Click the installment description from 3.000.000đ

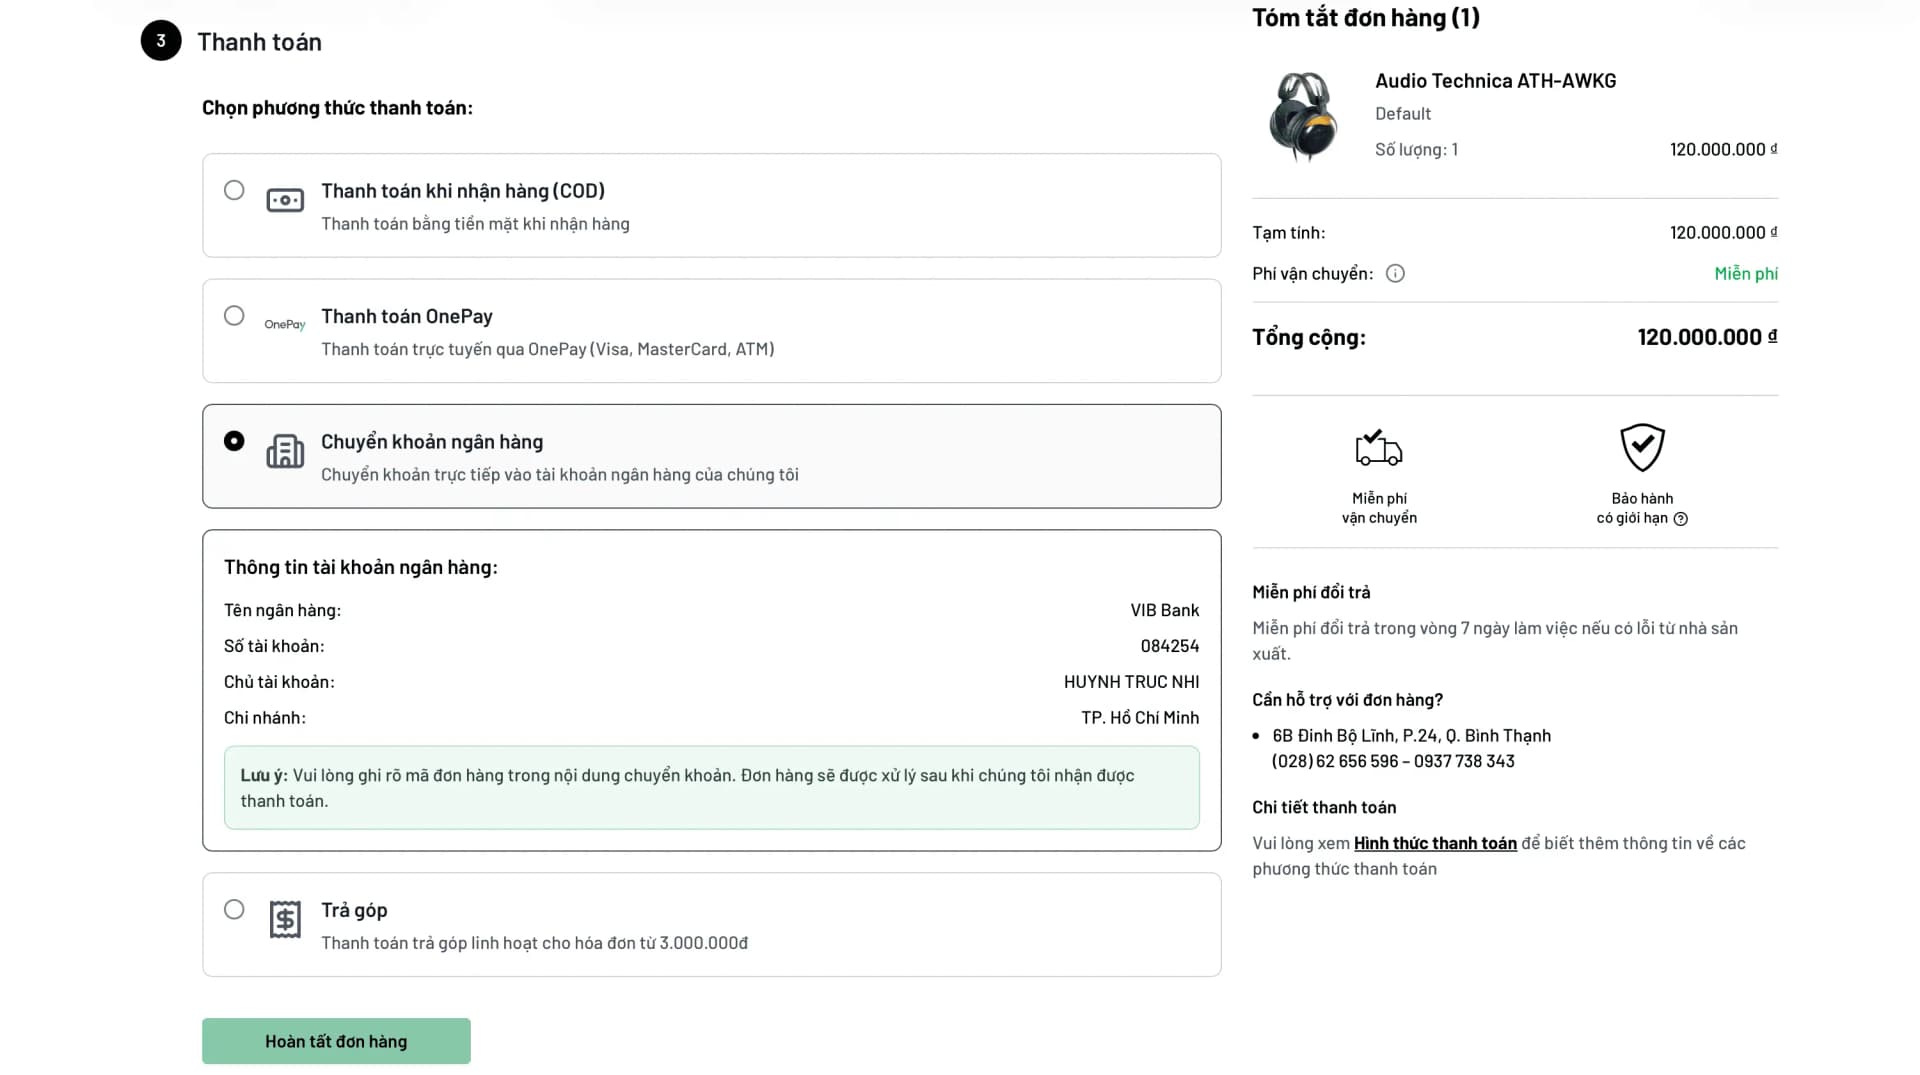pos(534,943)
